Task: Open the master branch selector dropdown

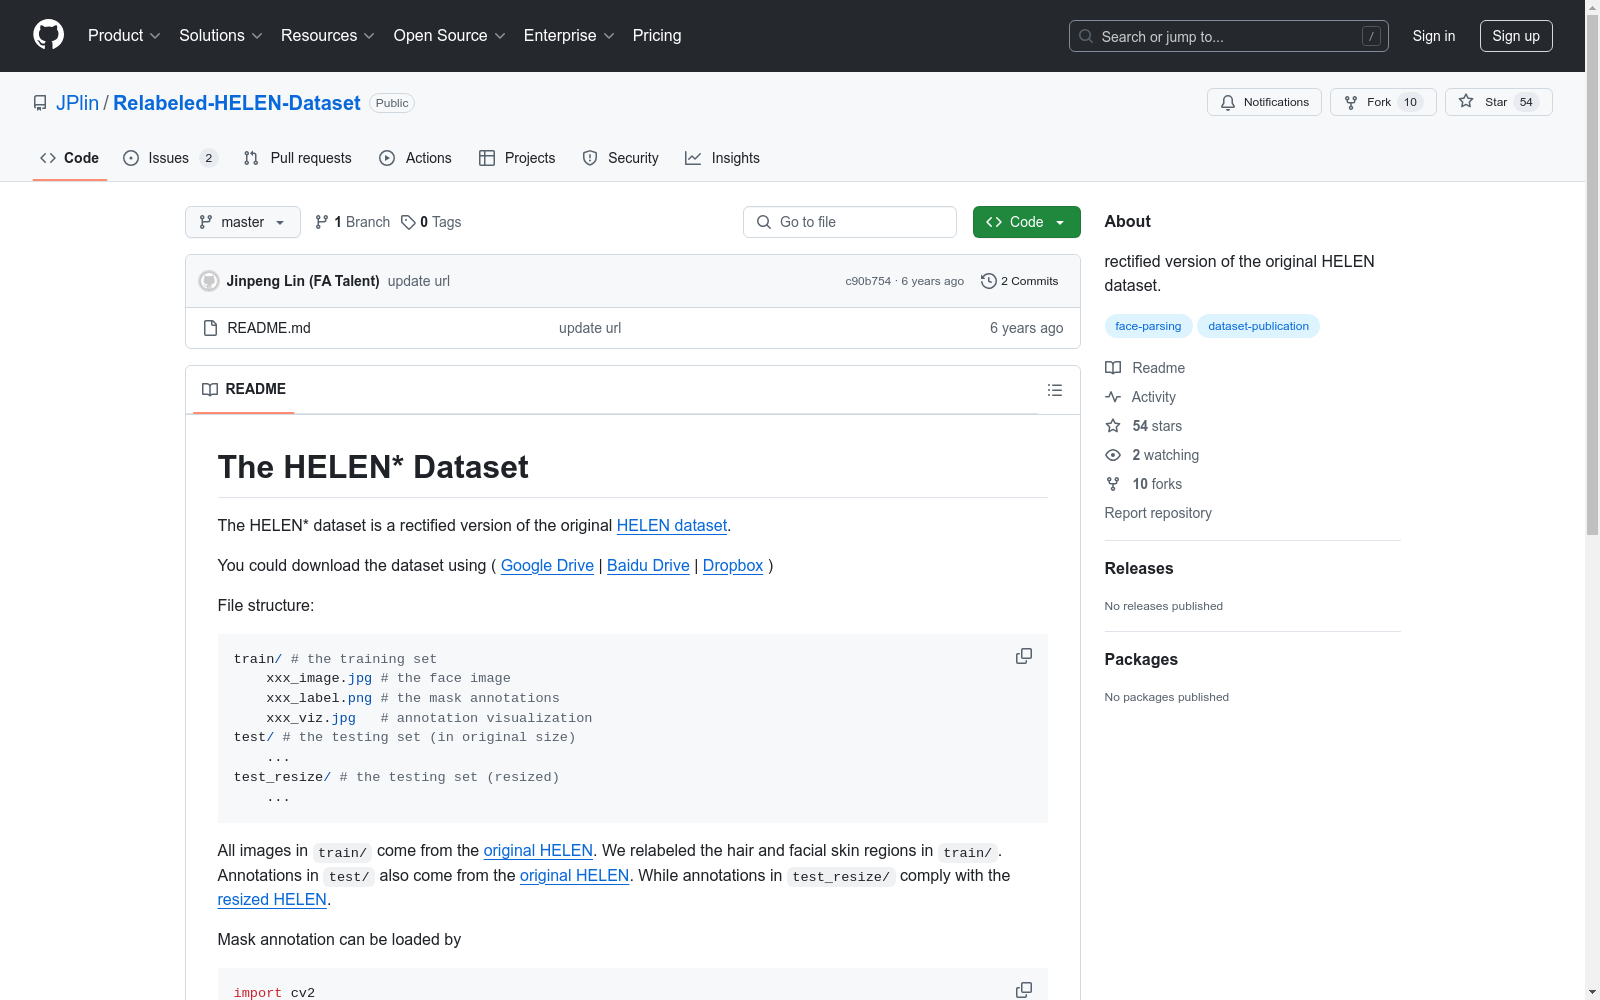Action: (x=243, y=222)
